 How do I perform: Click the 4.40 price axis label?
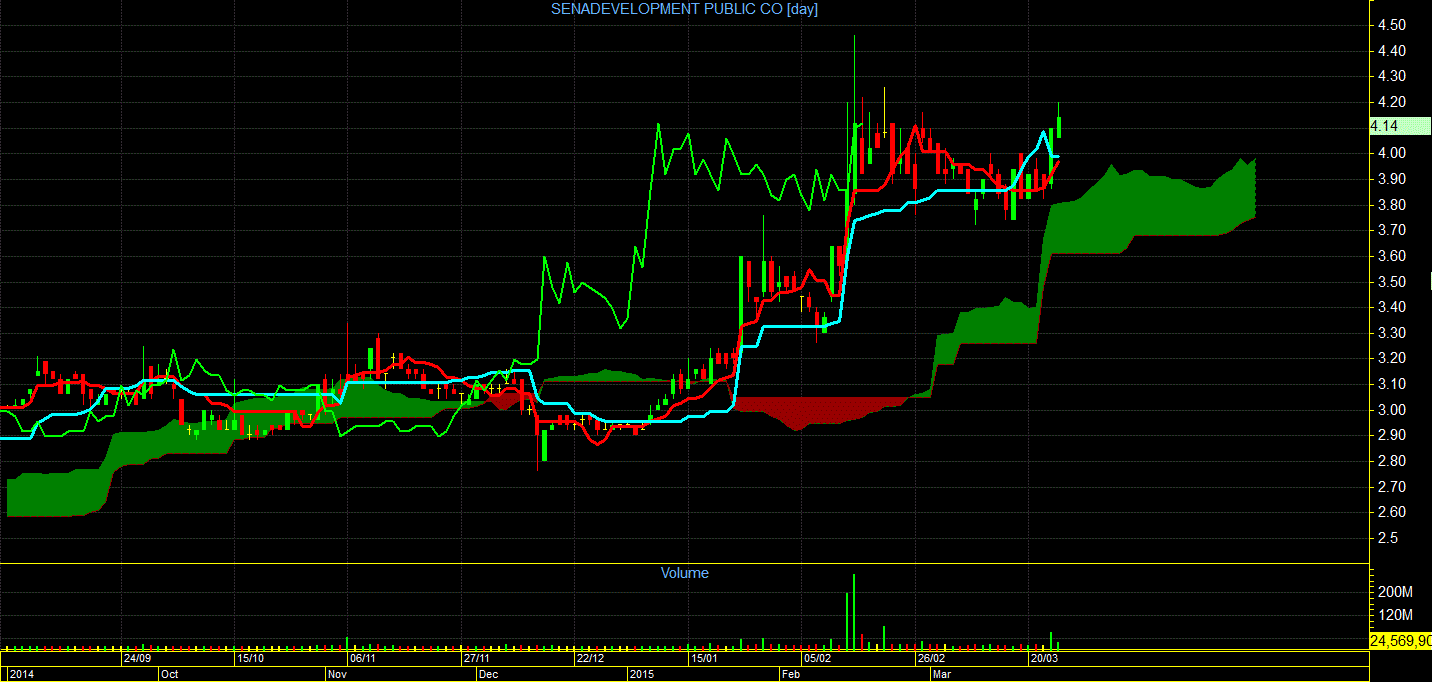(1392, 51)
